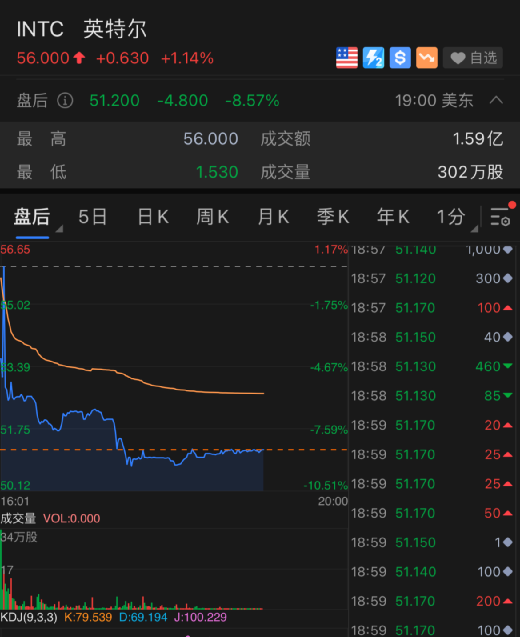
Task: Tap the blue lightning Level 2 icon
Action: pos(373,58)
